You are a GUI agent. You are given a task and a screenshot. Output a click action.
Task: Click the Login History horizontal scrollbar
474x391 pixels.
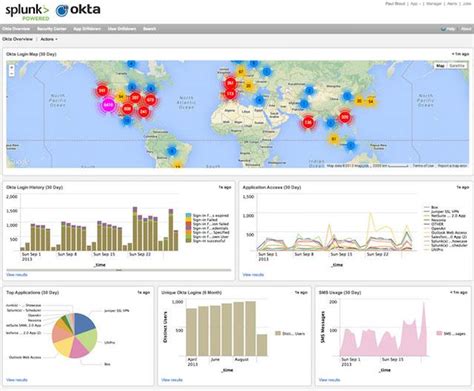pos(119,270)
